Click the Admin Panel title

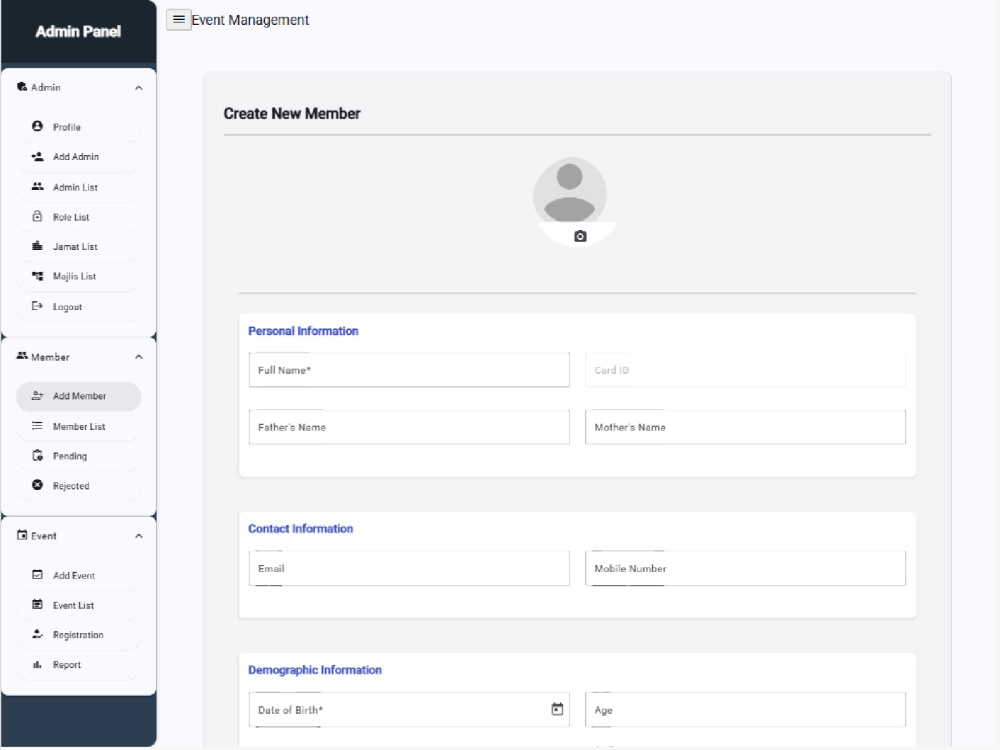coord(78,31)
